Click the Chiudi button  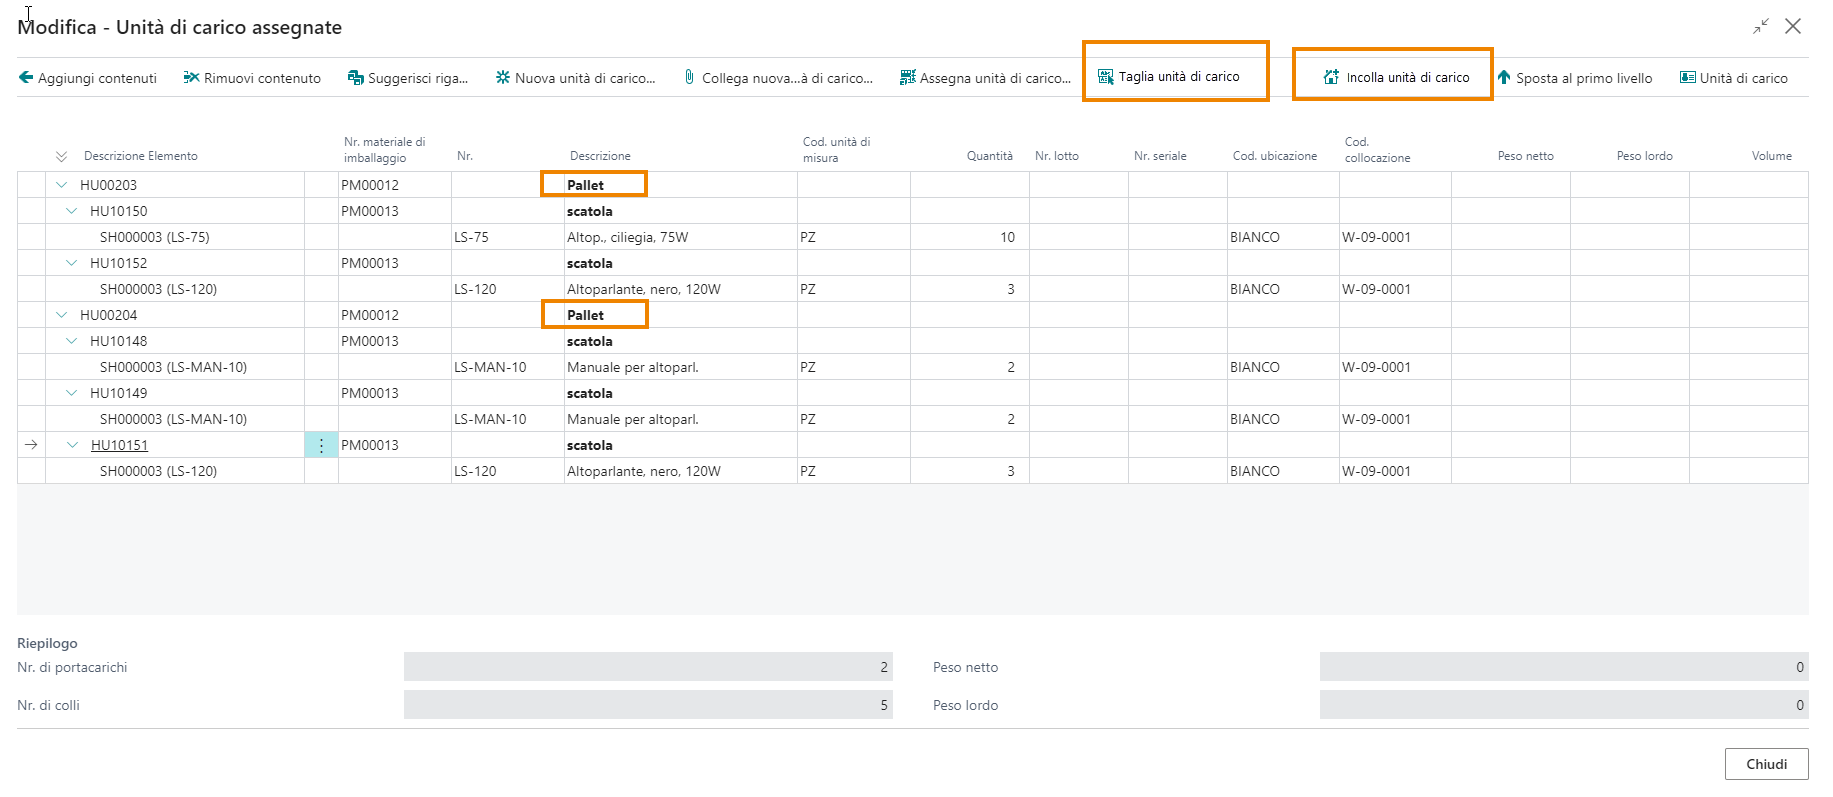coord(1766,764)
